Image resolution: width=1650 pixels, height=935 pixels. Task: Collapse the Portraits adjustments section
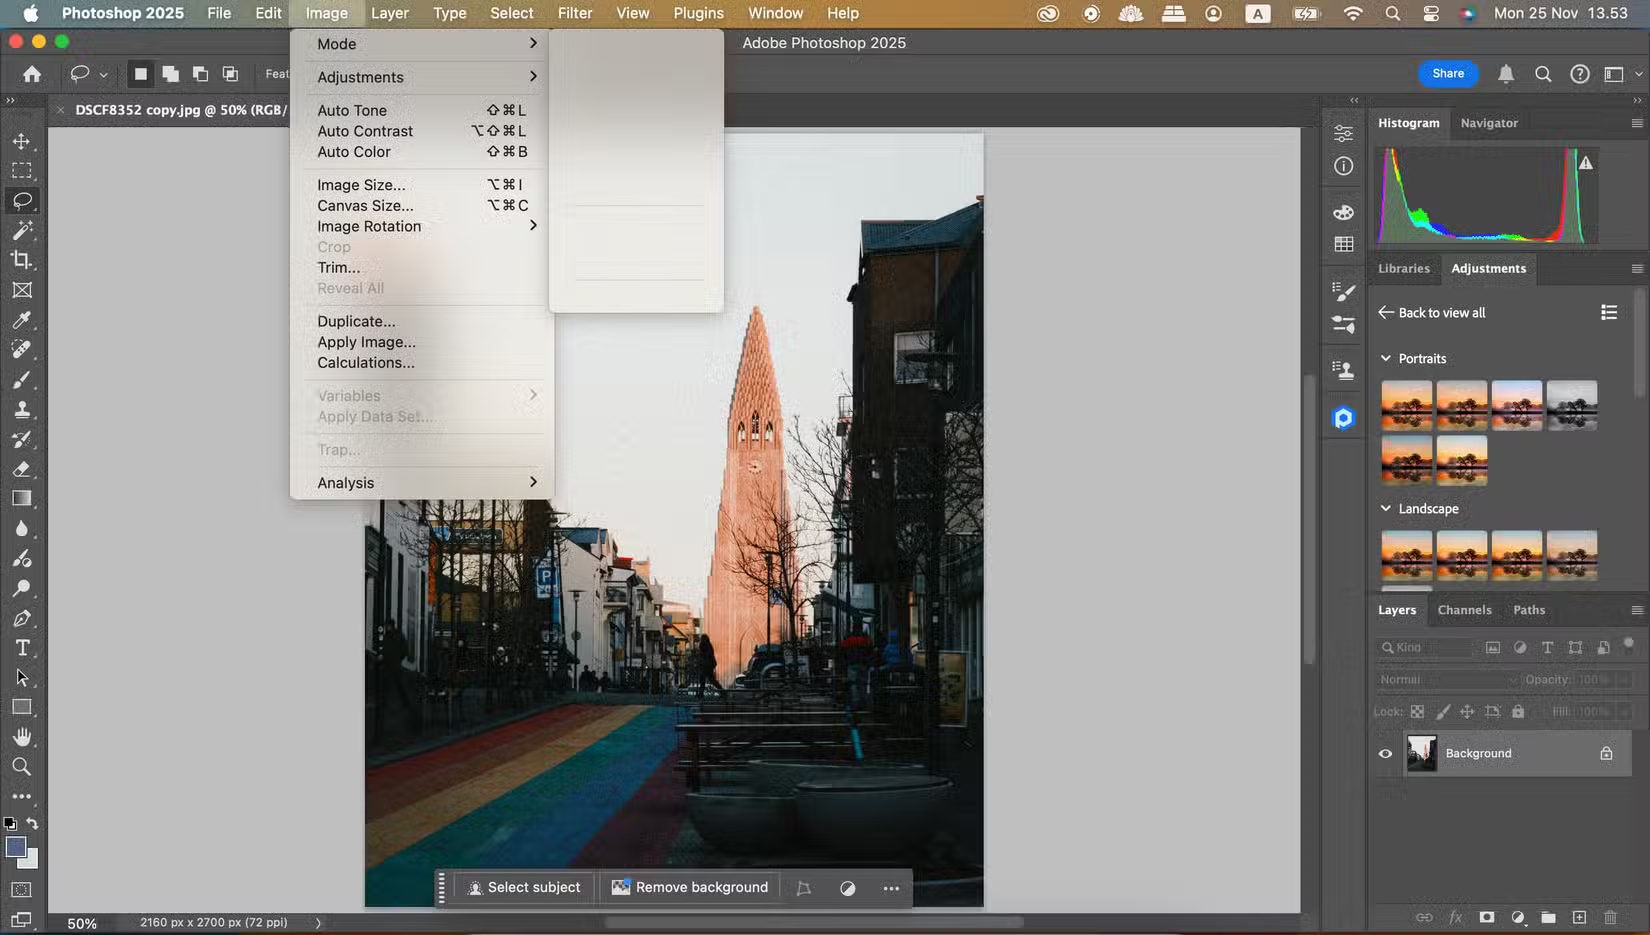point(1386,358)
